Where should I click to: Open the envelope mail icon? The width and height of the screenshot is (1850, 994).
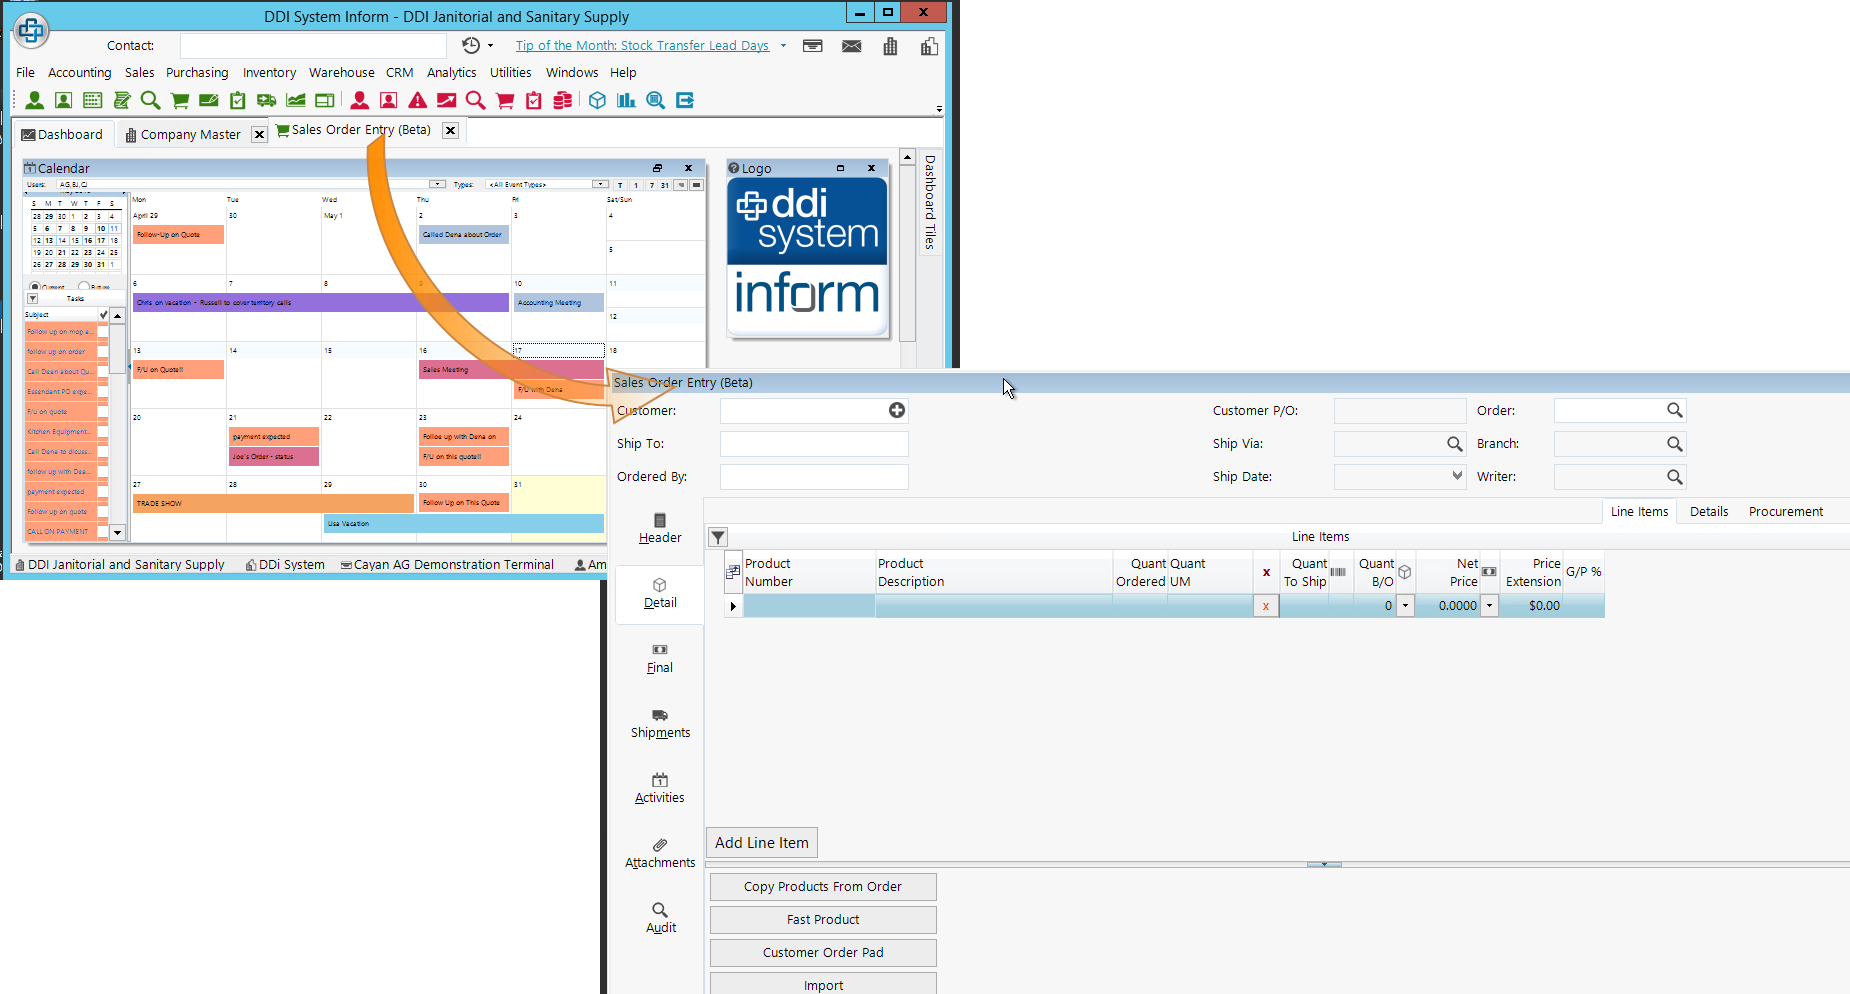click(851, 46)
